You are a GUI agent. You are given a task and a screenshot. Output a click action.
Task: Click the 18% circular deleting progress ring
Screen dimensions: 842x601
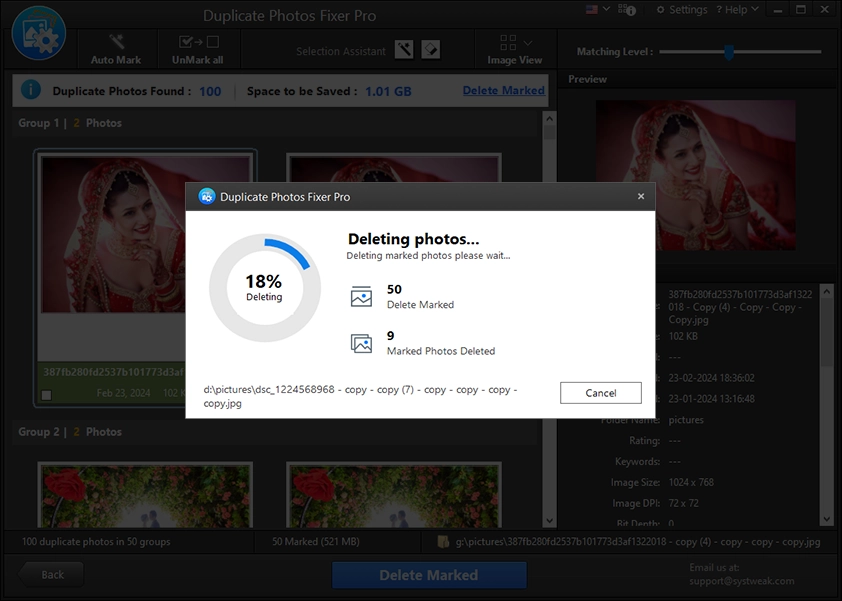pos(264,288)
